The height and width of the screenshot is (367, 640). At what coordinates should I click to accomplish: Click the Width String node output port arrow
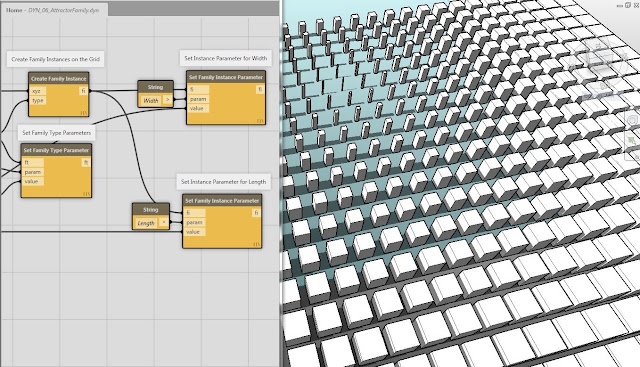point(167,100)
